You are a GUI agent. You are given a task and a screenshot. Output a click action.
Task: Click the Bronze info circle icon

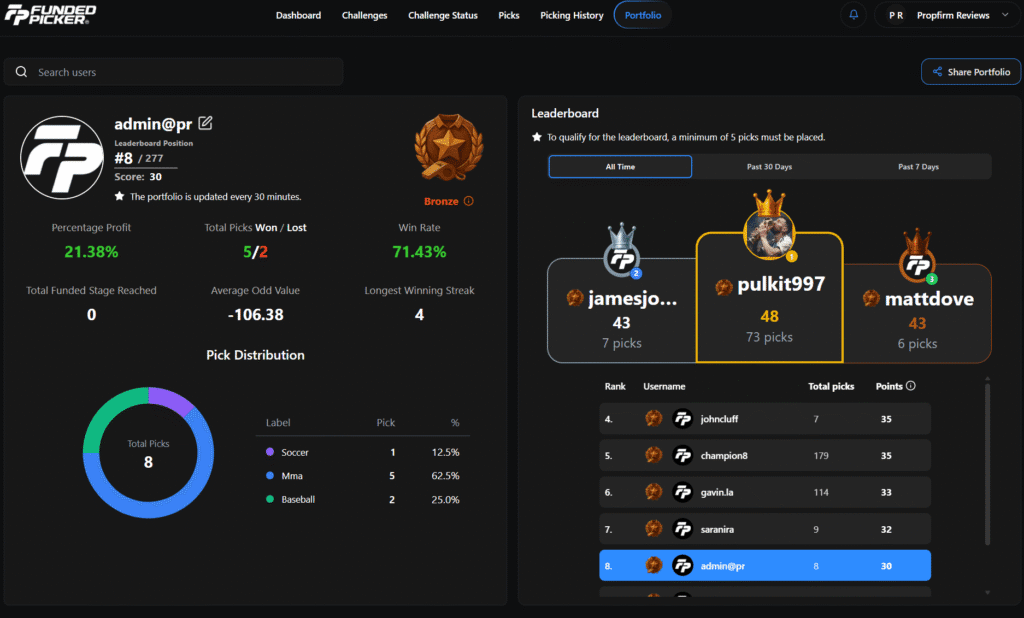468,201
